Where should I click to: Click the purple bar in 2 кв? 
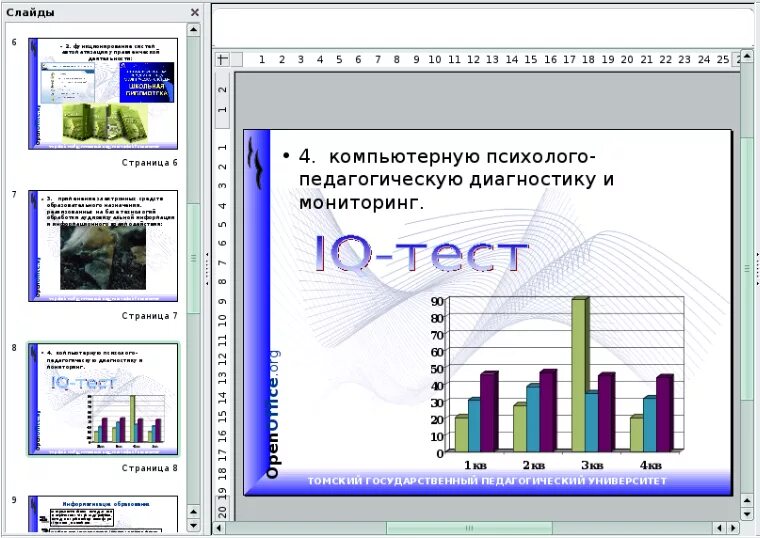[x=548, y=411]
